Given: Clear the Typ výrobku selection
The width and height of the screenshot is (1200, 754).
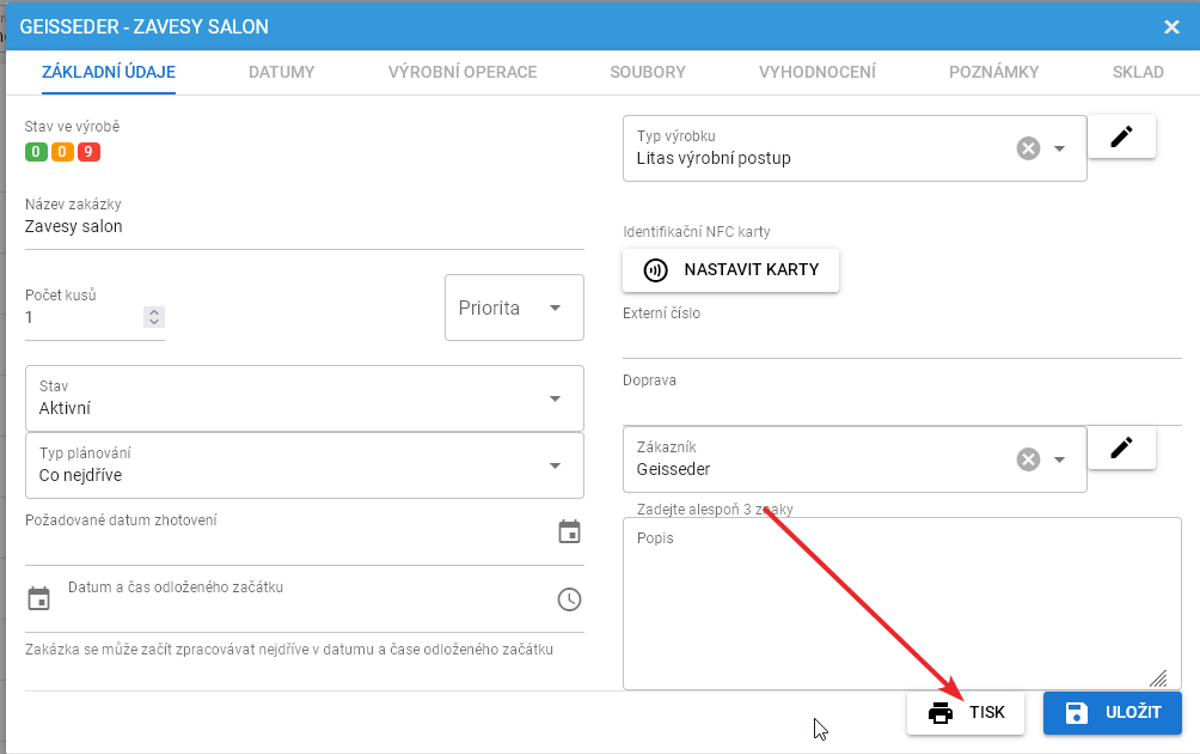Looking at the screenshot, I should (1028, 149).
